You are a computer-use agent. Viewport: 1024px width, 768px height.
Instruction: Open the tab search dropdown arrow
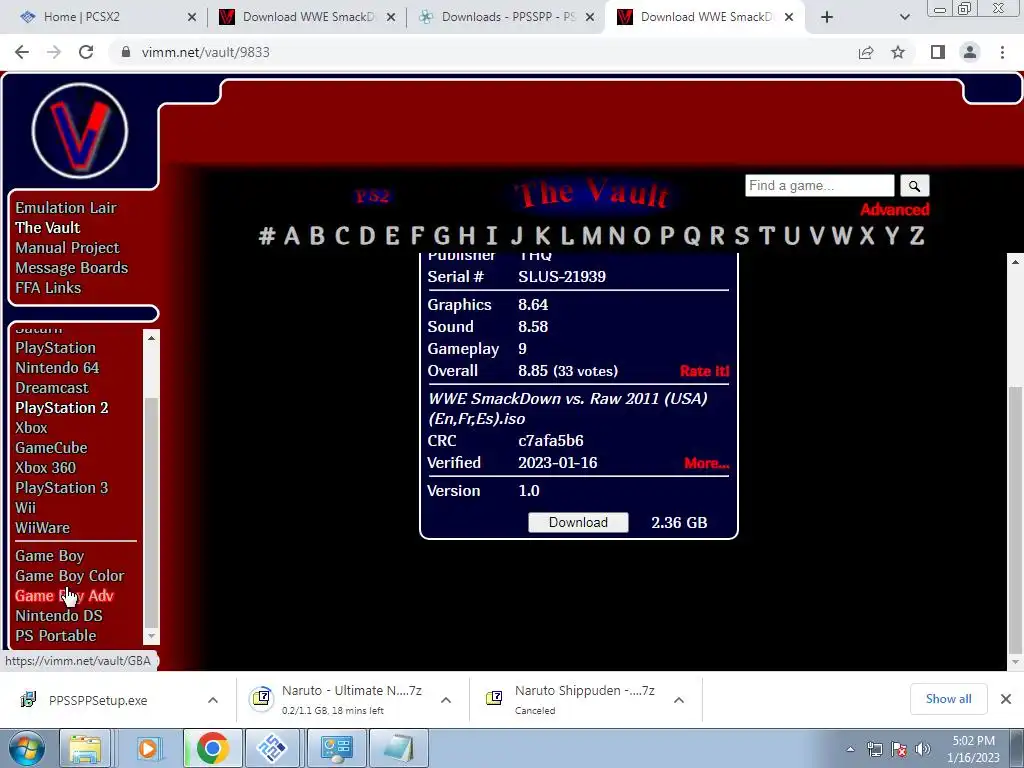coord(904,17)
